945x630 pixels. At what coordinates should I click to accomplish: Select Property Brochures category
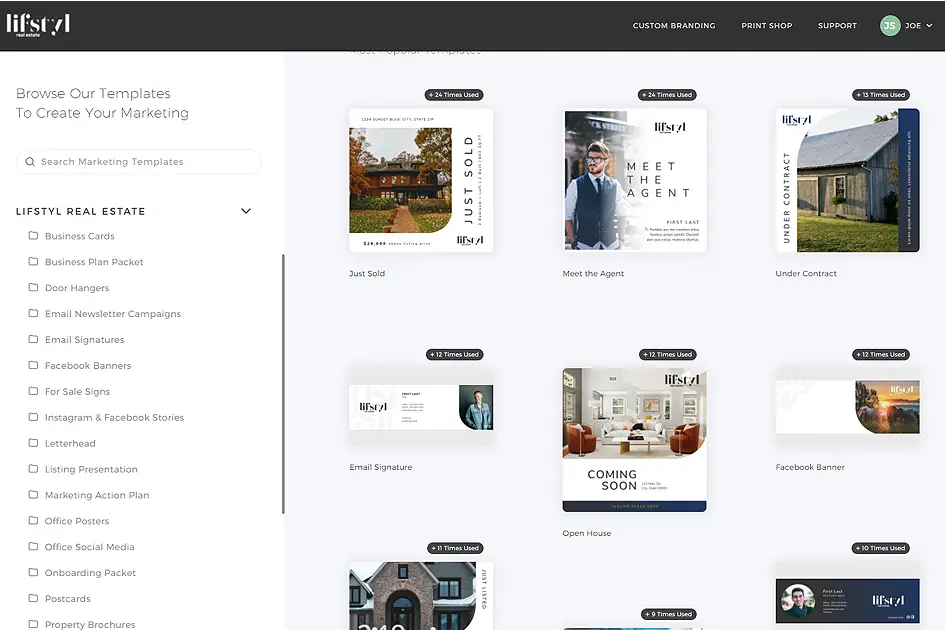pyautogui.click(x=90, y=625)
